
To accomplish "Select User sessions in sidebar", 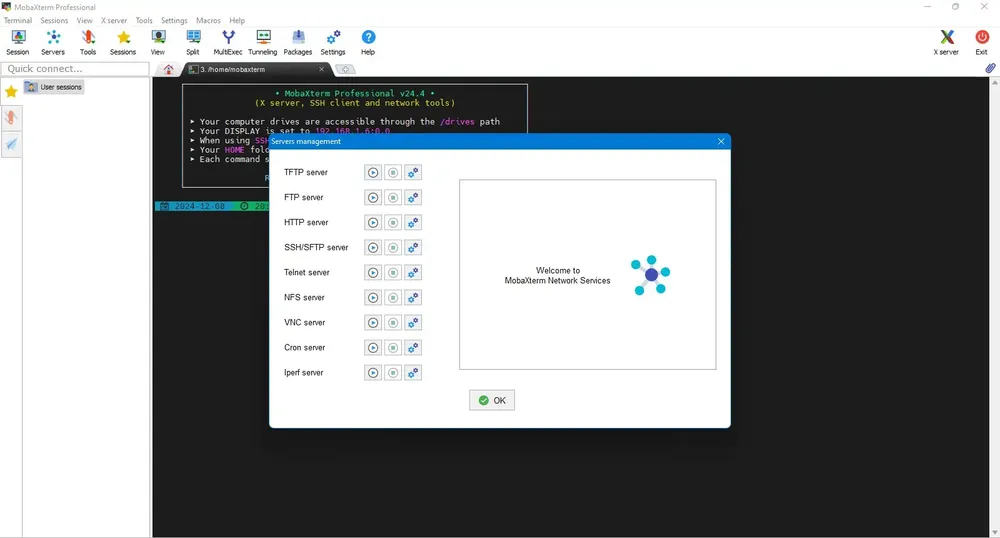I will [x=54, y=87].
